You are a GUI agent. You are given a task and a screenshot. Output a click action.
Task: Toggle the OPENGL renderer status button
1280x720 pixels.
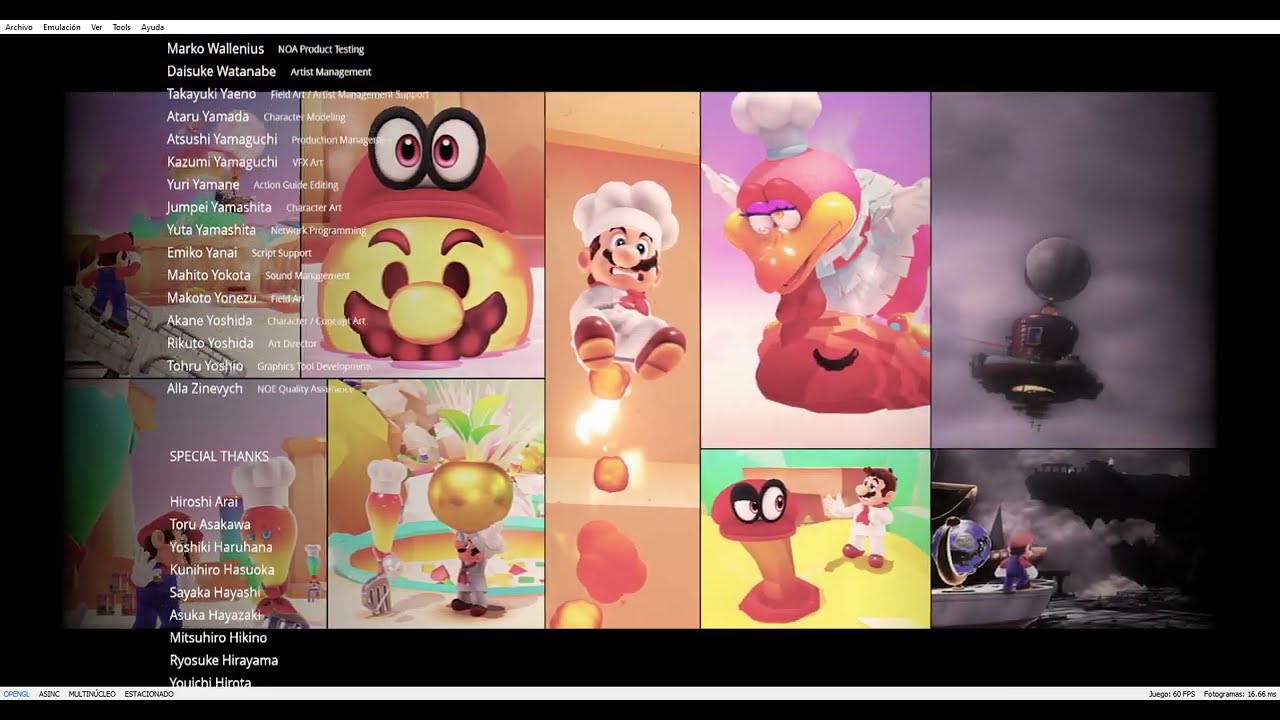coord(17,693)
